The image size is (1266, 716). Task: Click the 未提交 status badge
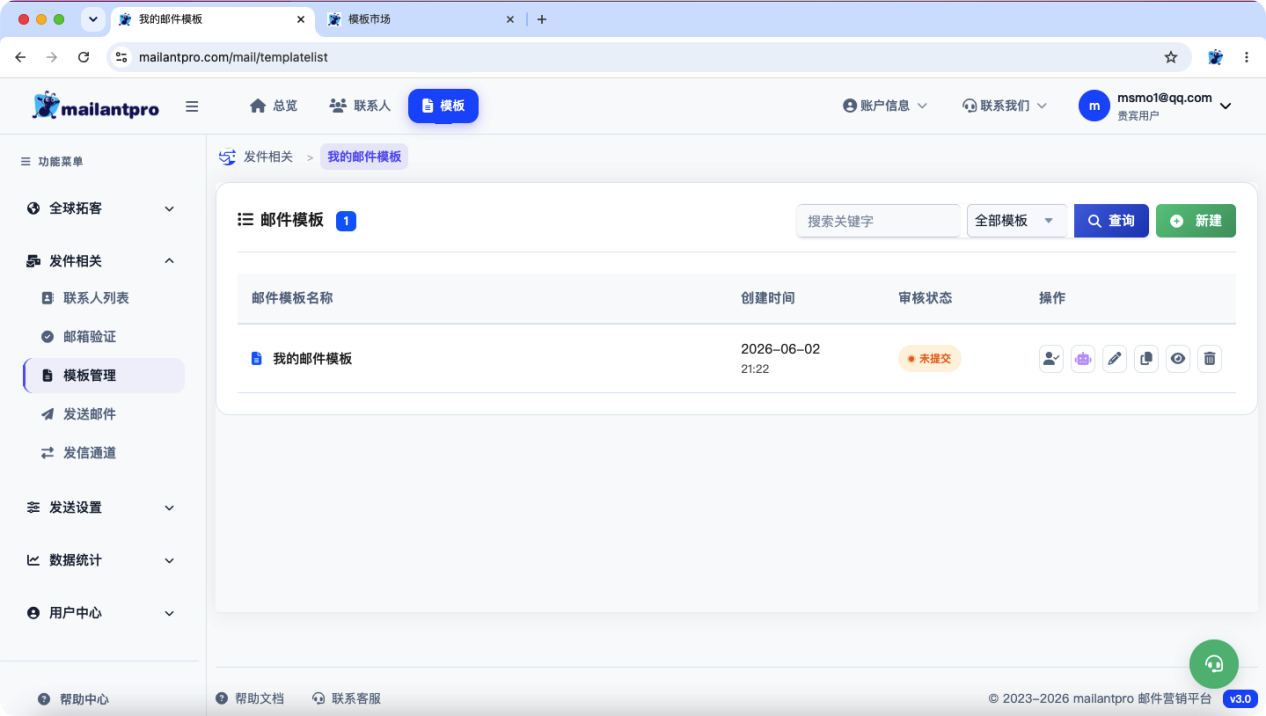tap(930, 358)
